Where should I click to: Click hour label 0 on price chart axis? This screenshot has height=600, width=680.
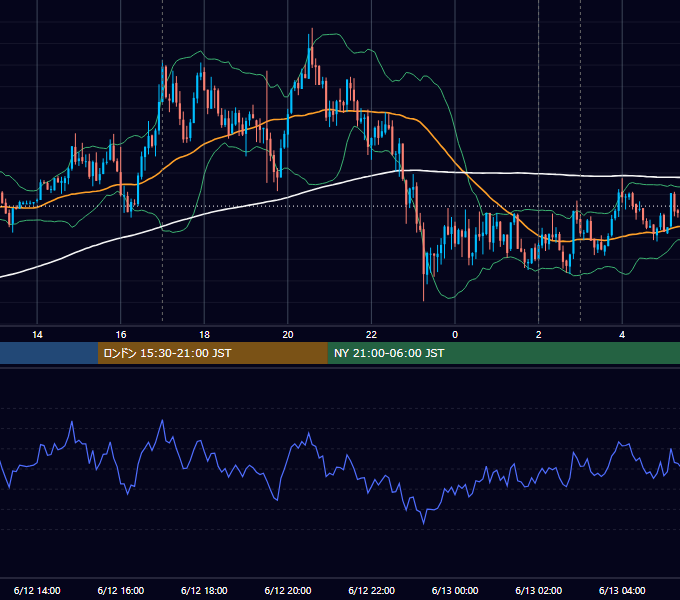click(x=455, y=335)
